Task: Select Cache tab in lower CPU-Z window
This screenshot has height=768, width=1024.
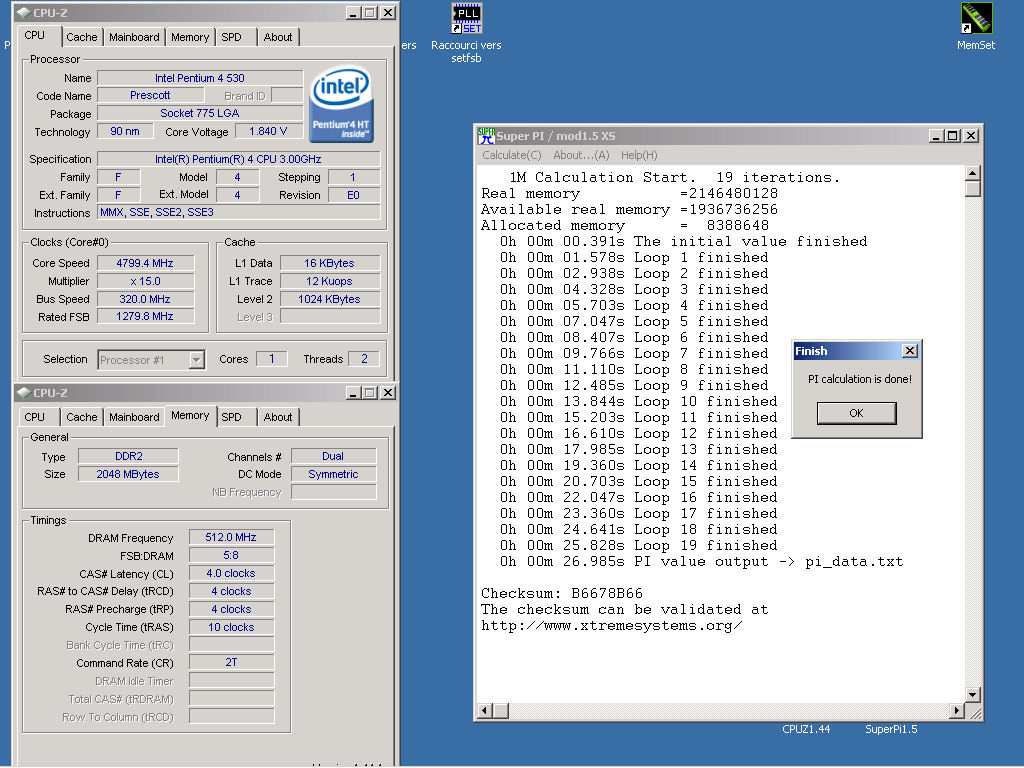Action: (82, 417)
